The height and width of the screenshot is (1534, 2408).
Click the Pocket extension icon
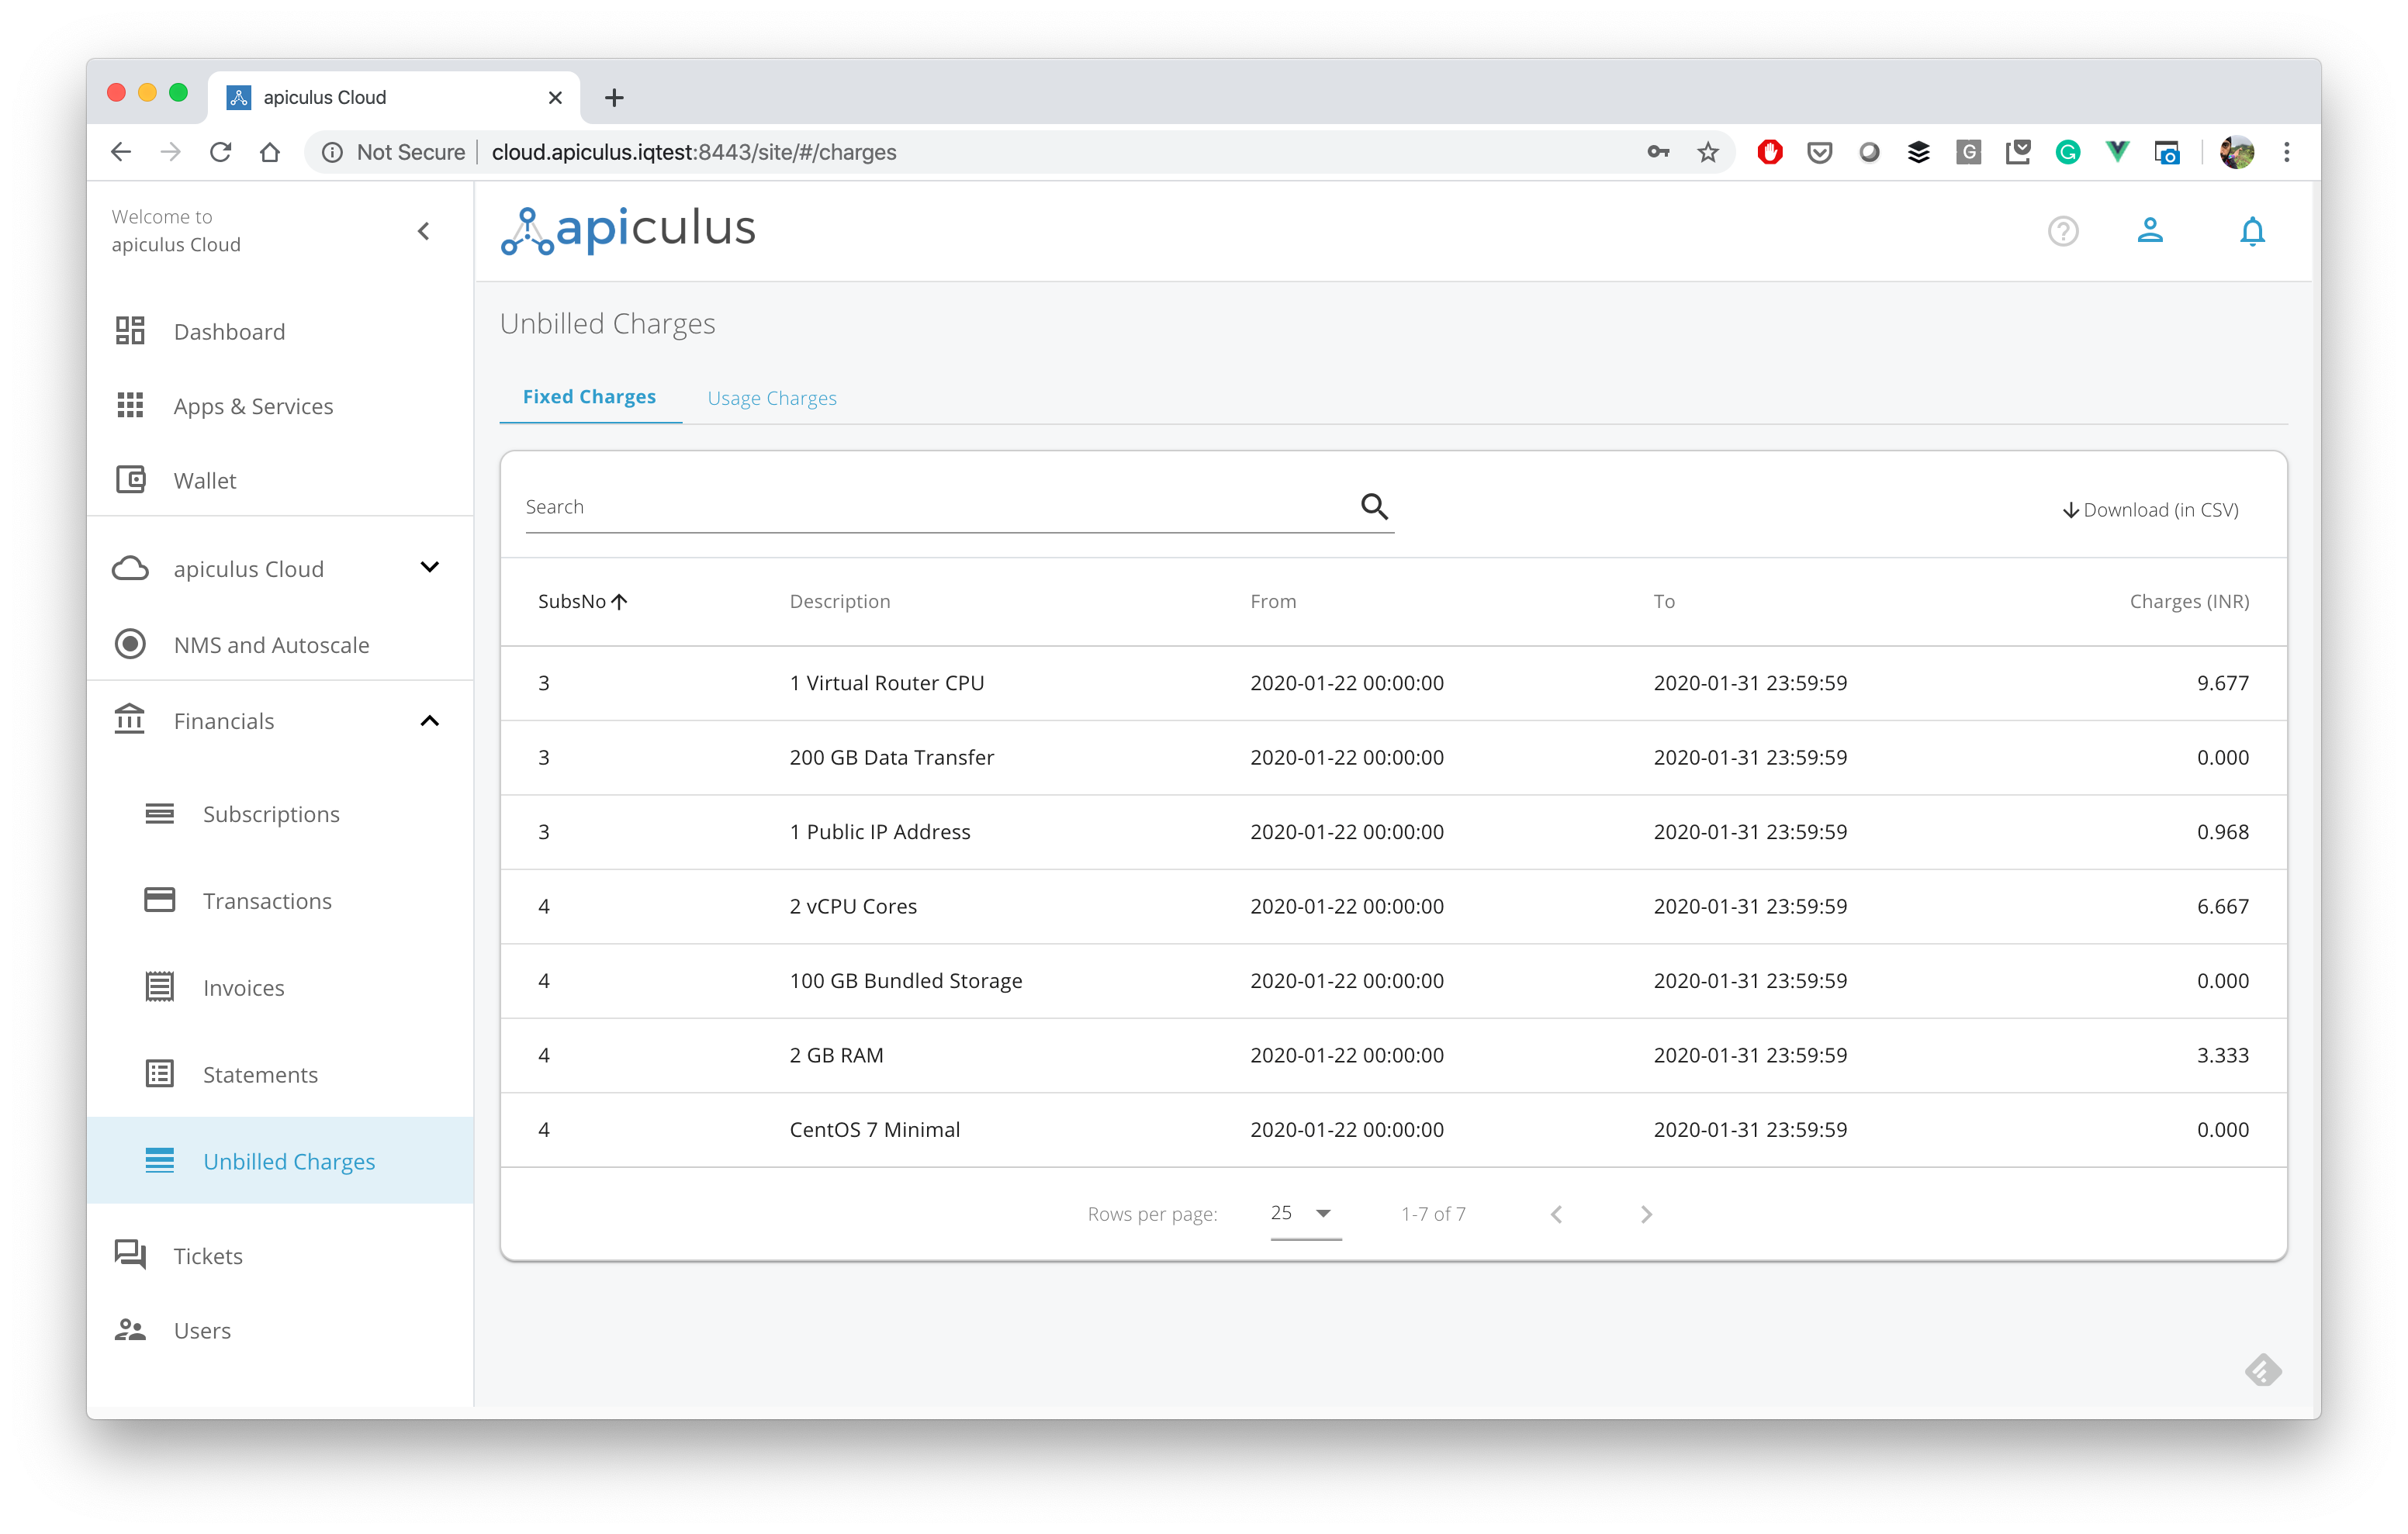pyautogui.click(x=1819, y=152)
